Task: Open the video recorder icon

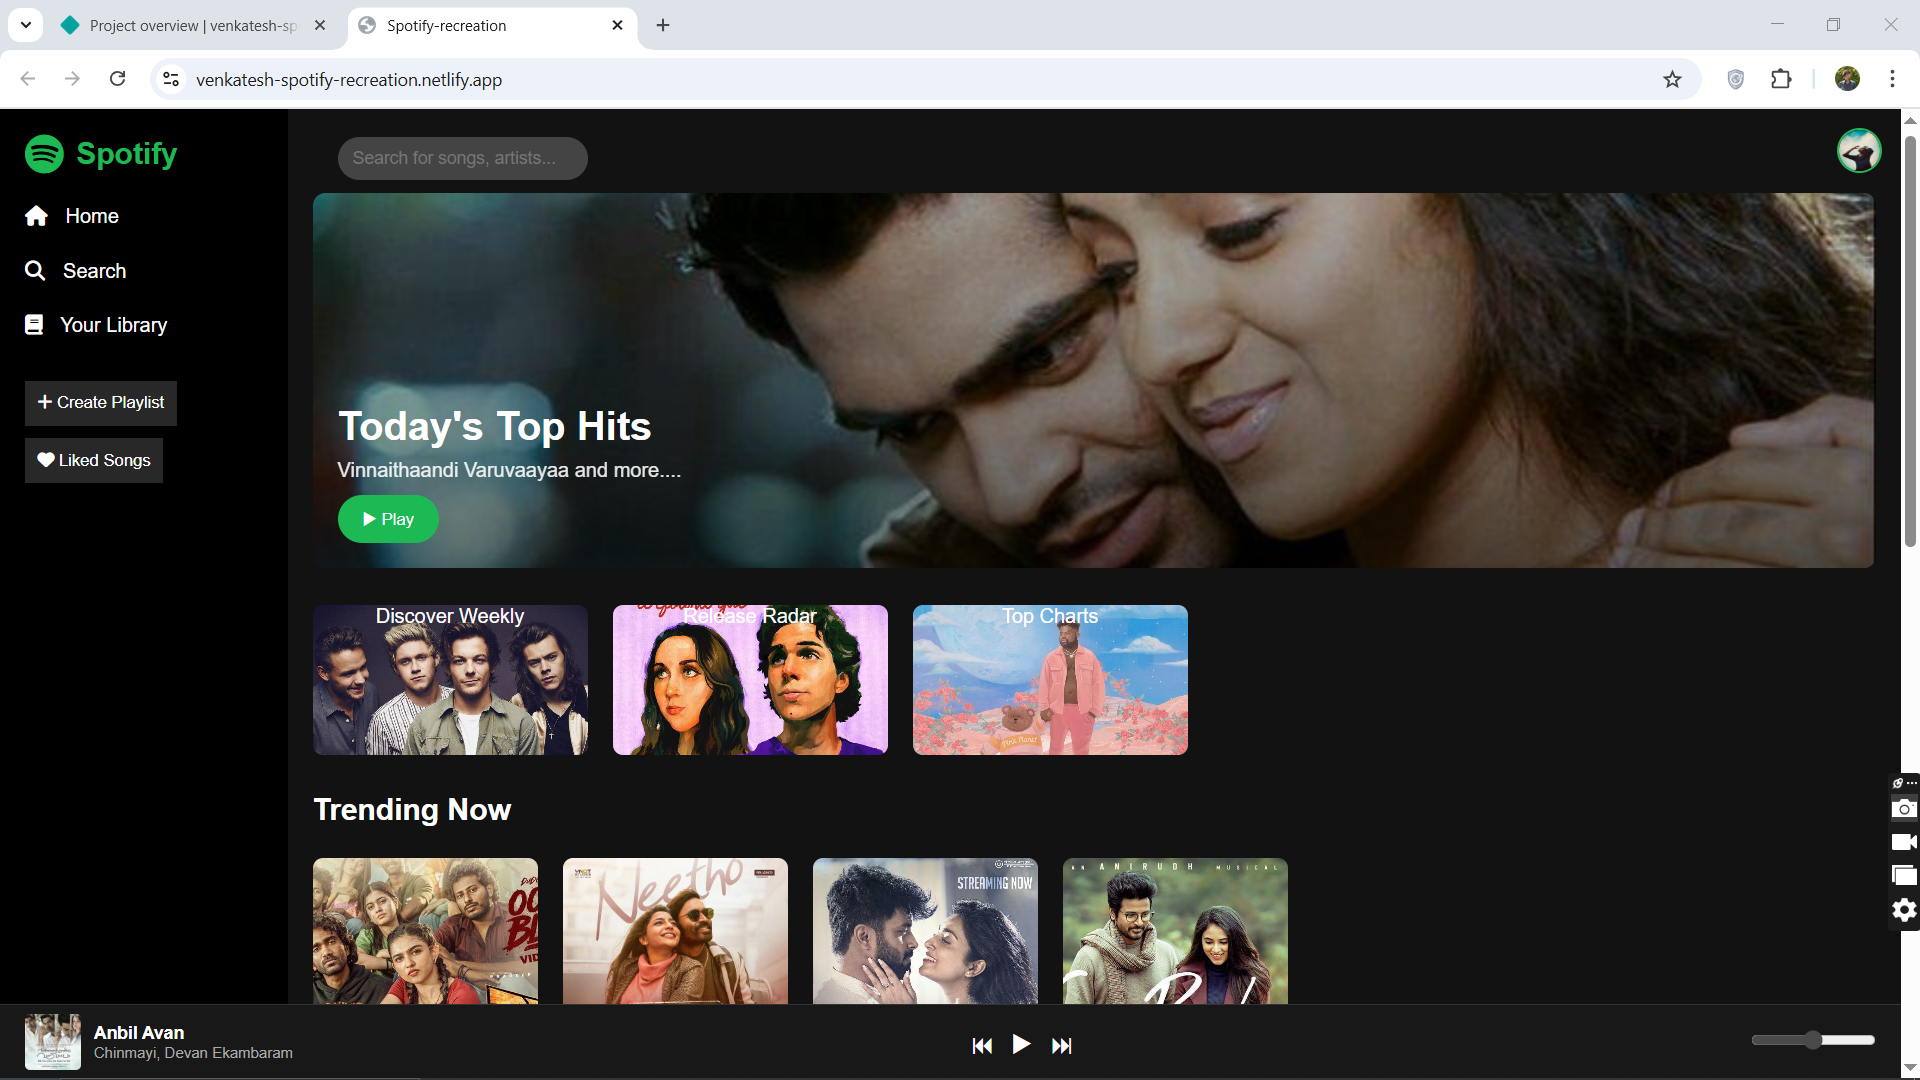Action: pyautogui.click(x=1904, y=842)
